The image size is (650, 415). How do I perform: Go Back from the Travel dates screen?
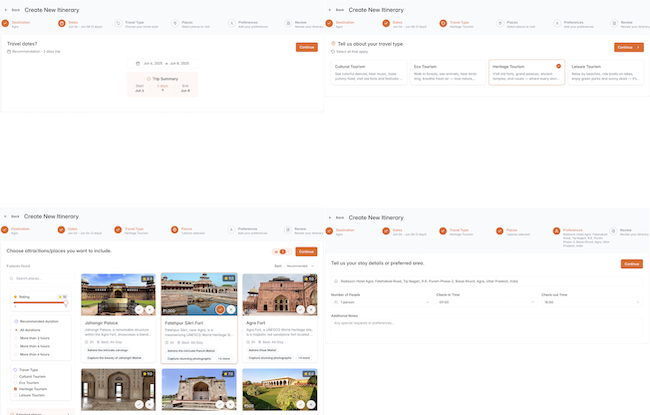coord(12,10)
